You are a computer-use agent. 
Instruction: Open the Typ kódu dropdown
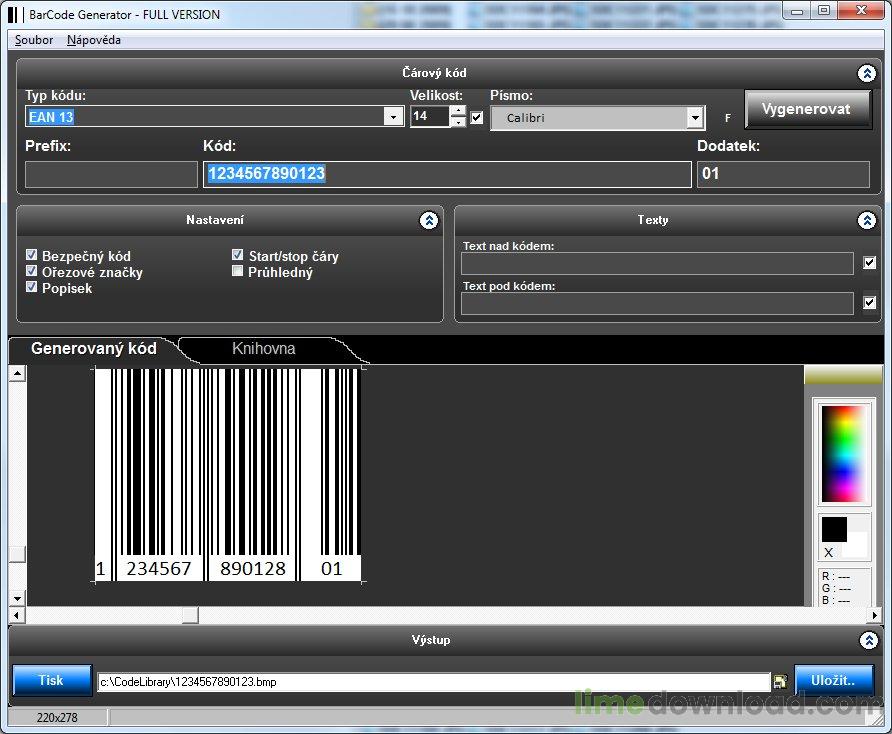point(393,117)
